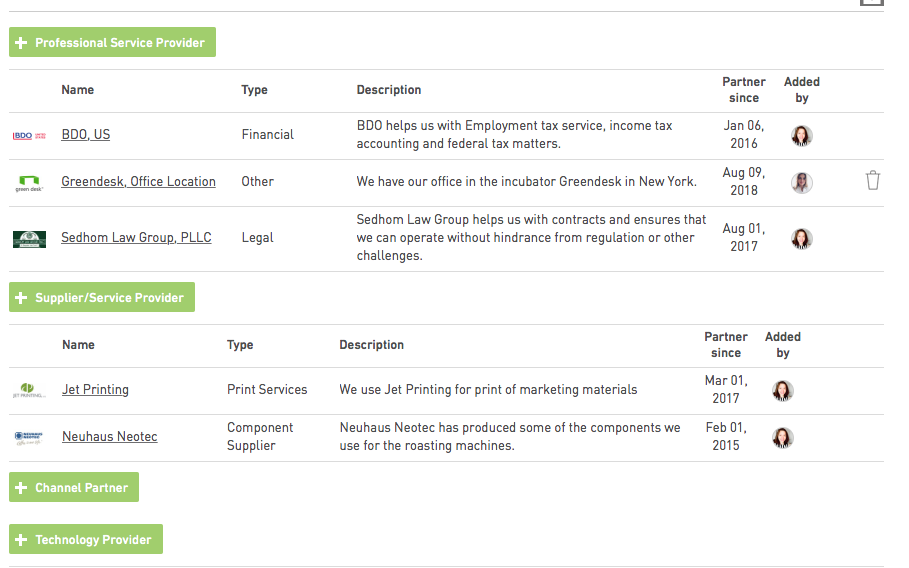
Task: Open the Neuhaus Neotec link
Action: (109, 437)
